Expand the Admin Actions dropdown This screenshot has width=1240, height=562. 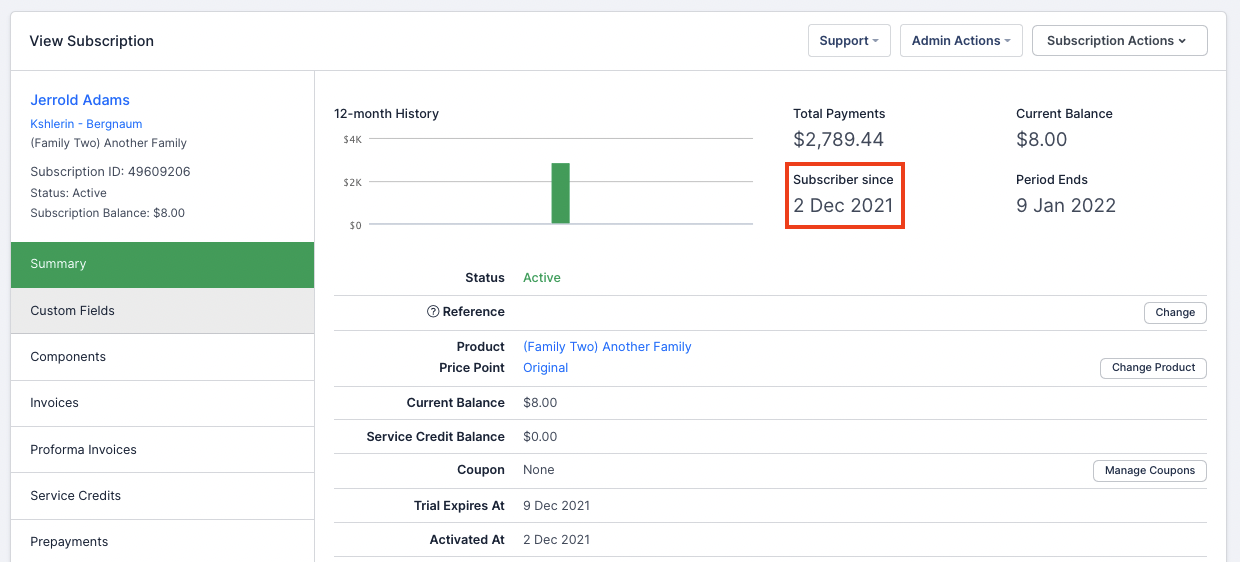(x=960, y=41)
